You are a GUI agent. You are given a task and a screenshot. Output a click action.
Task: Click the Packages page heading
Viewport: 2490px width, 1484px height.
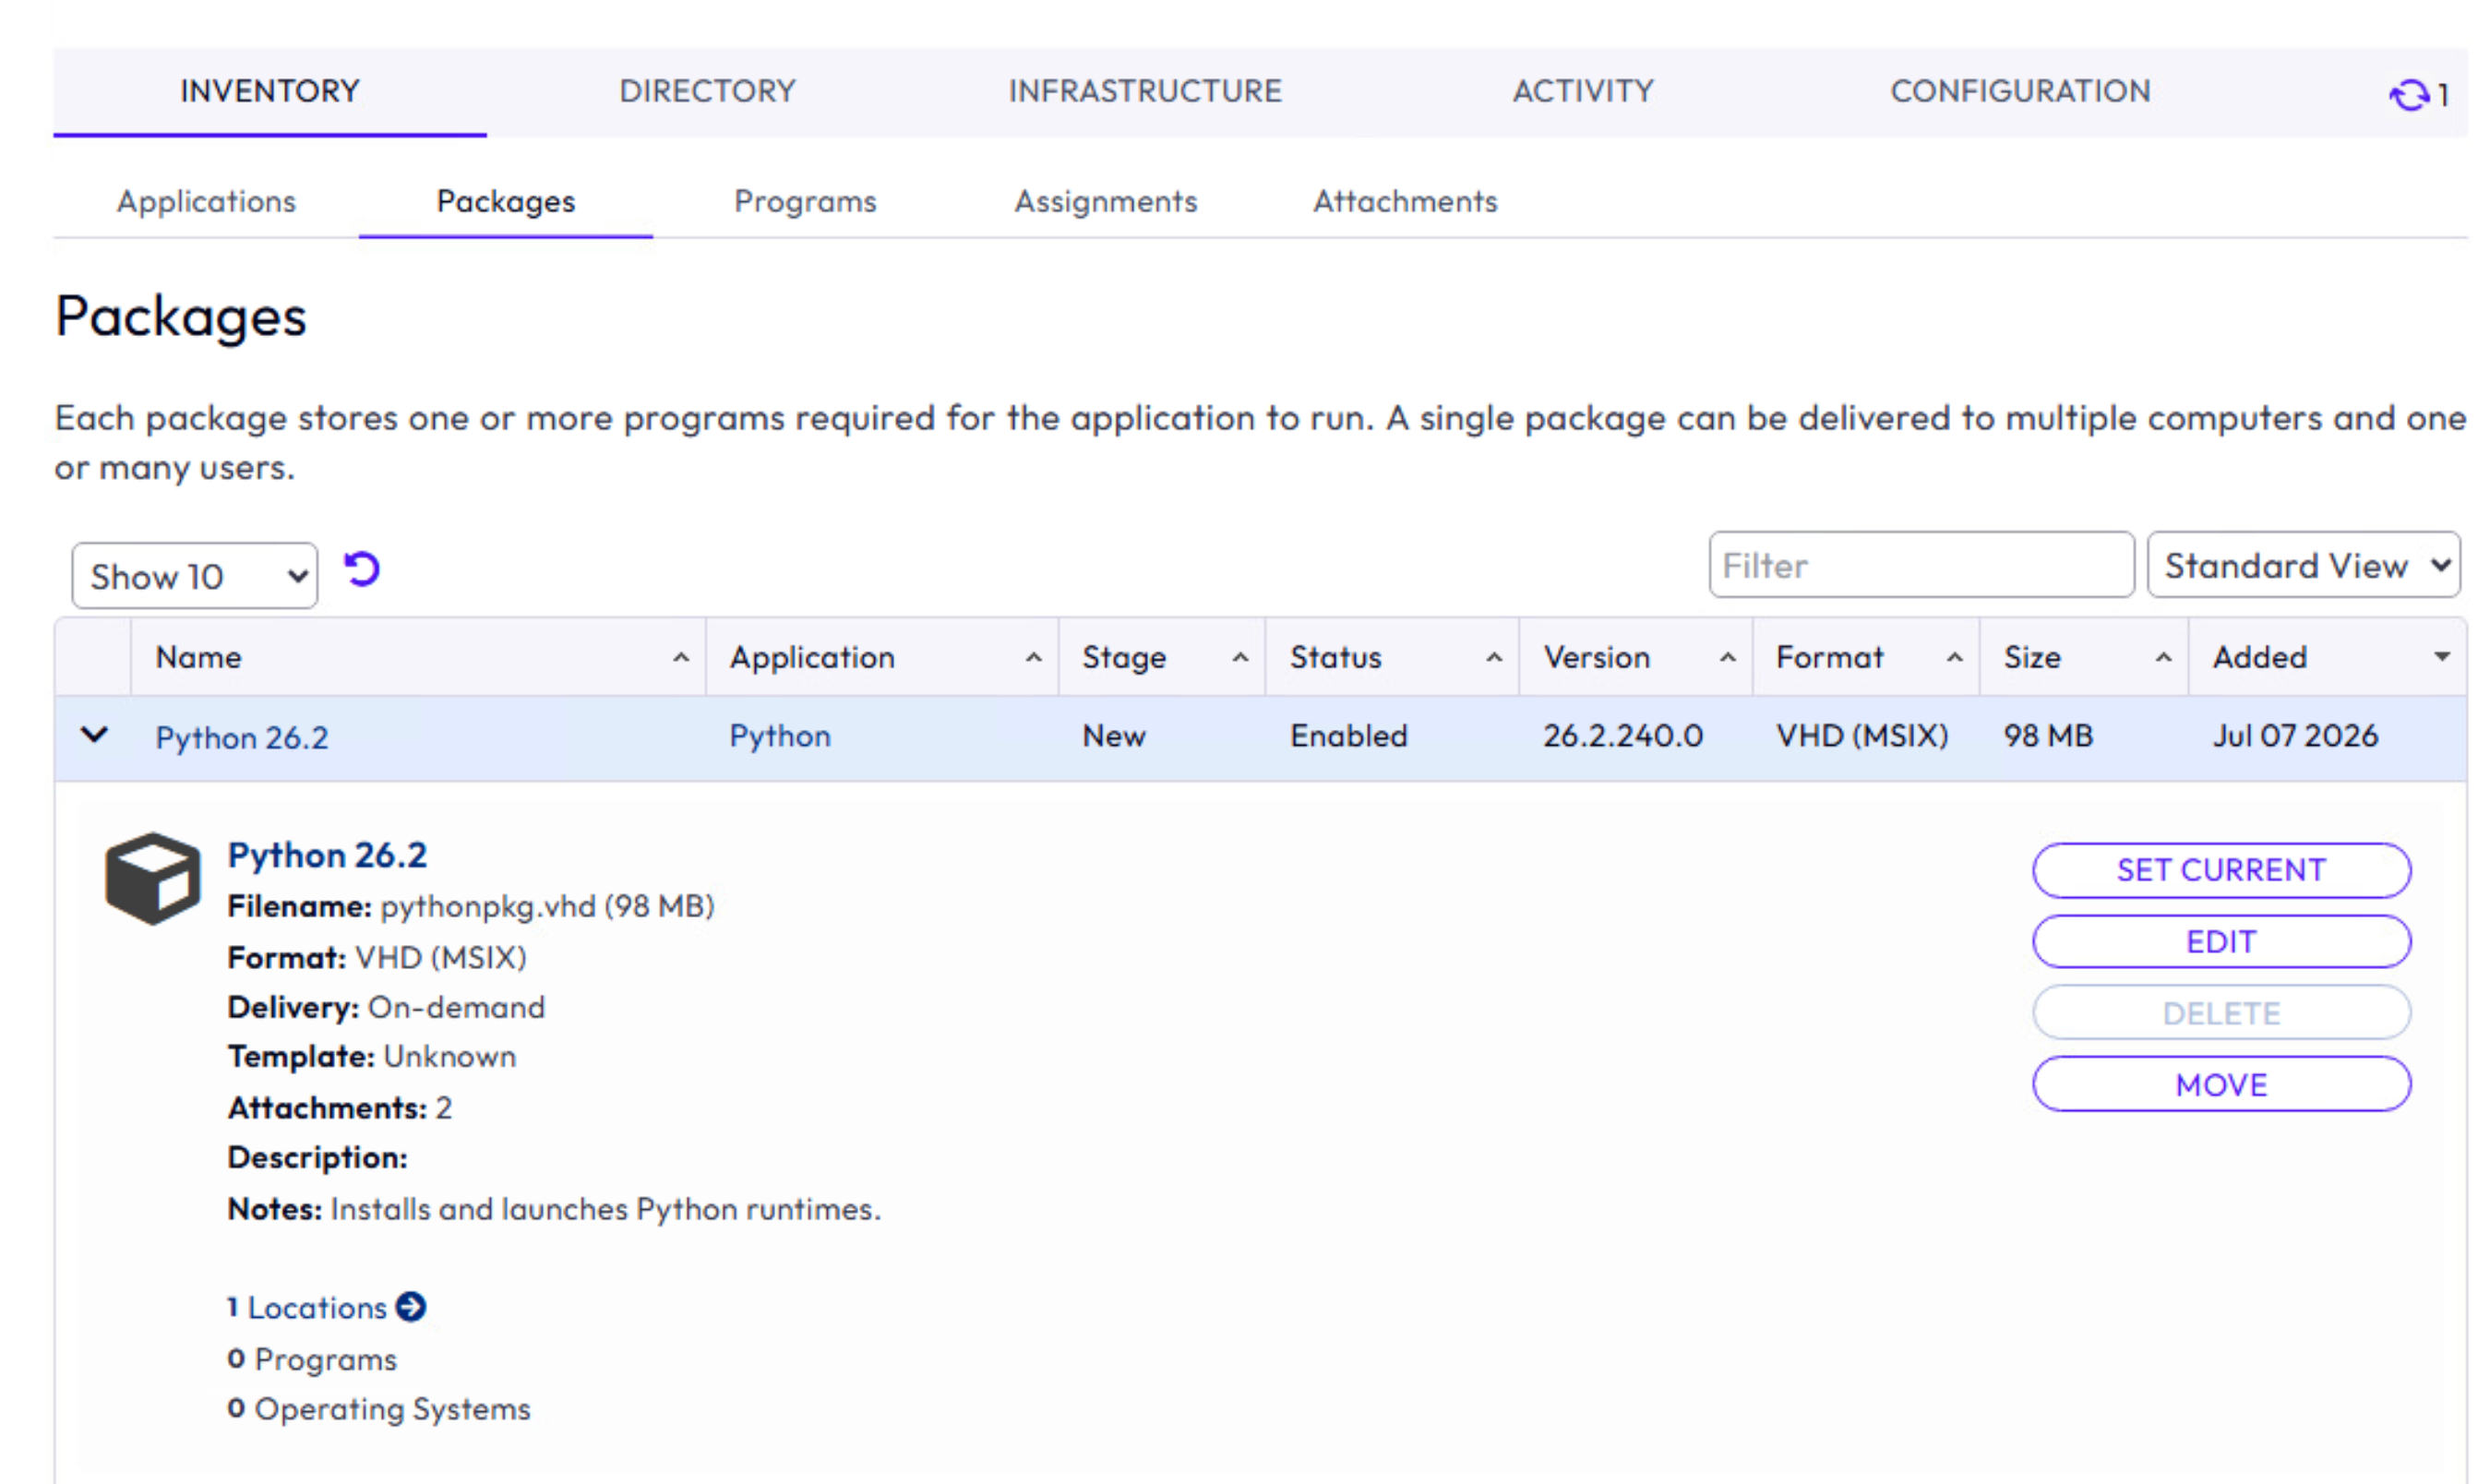coord(181,317)
